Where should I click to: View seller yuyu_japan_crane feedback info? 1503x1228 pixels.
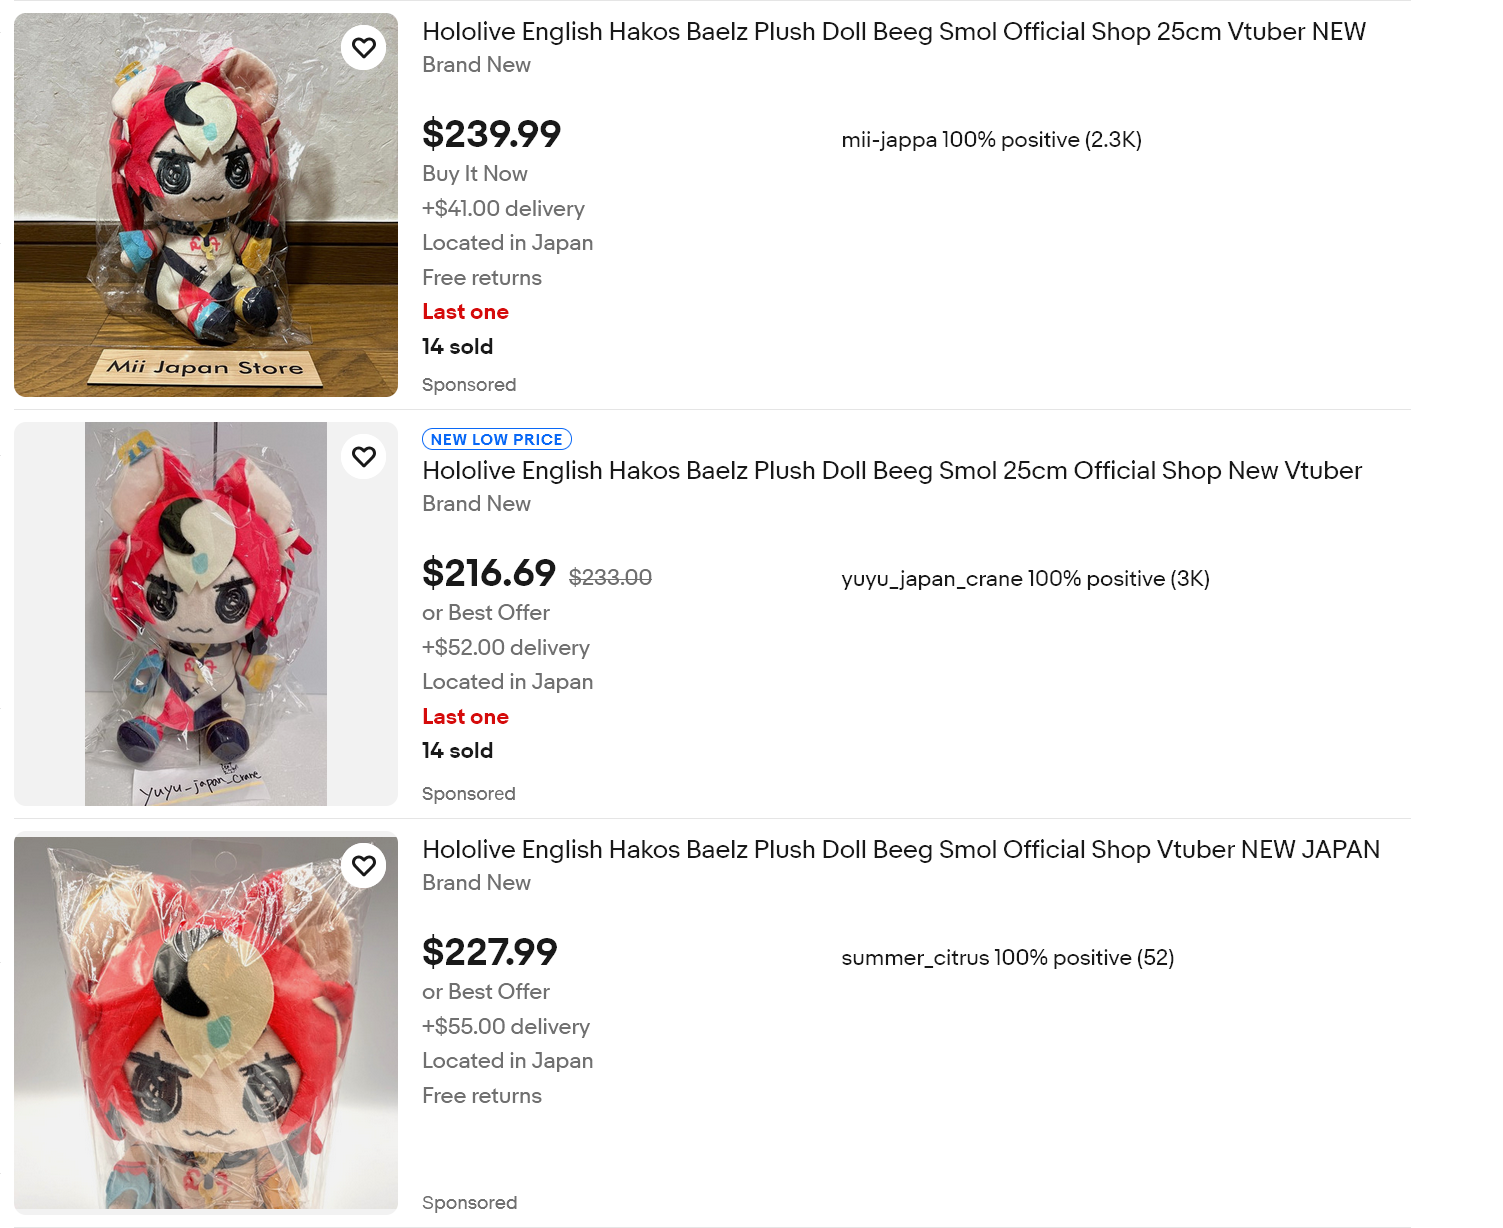1025,579
